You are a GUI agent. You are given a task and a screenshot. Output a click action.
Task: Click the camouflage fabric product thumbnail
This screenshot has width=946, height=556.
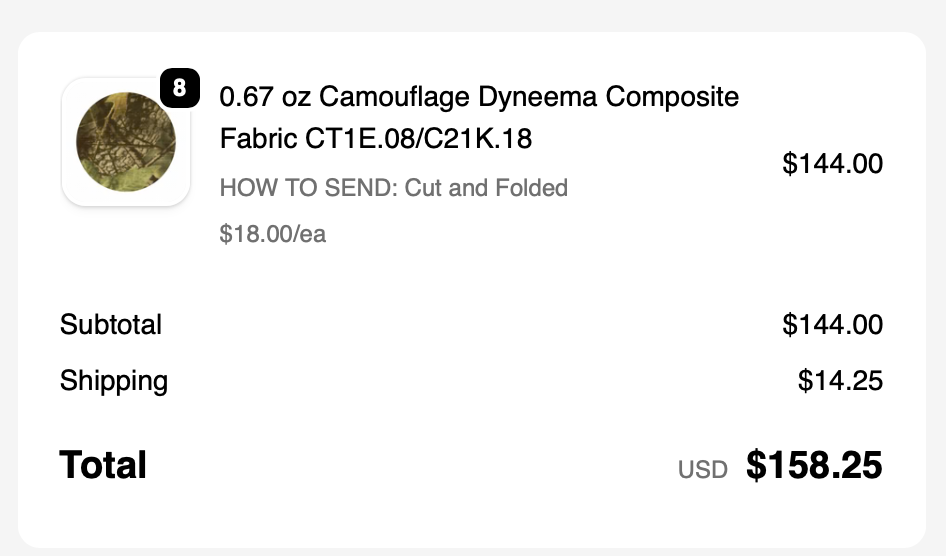click(126, 141)
